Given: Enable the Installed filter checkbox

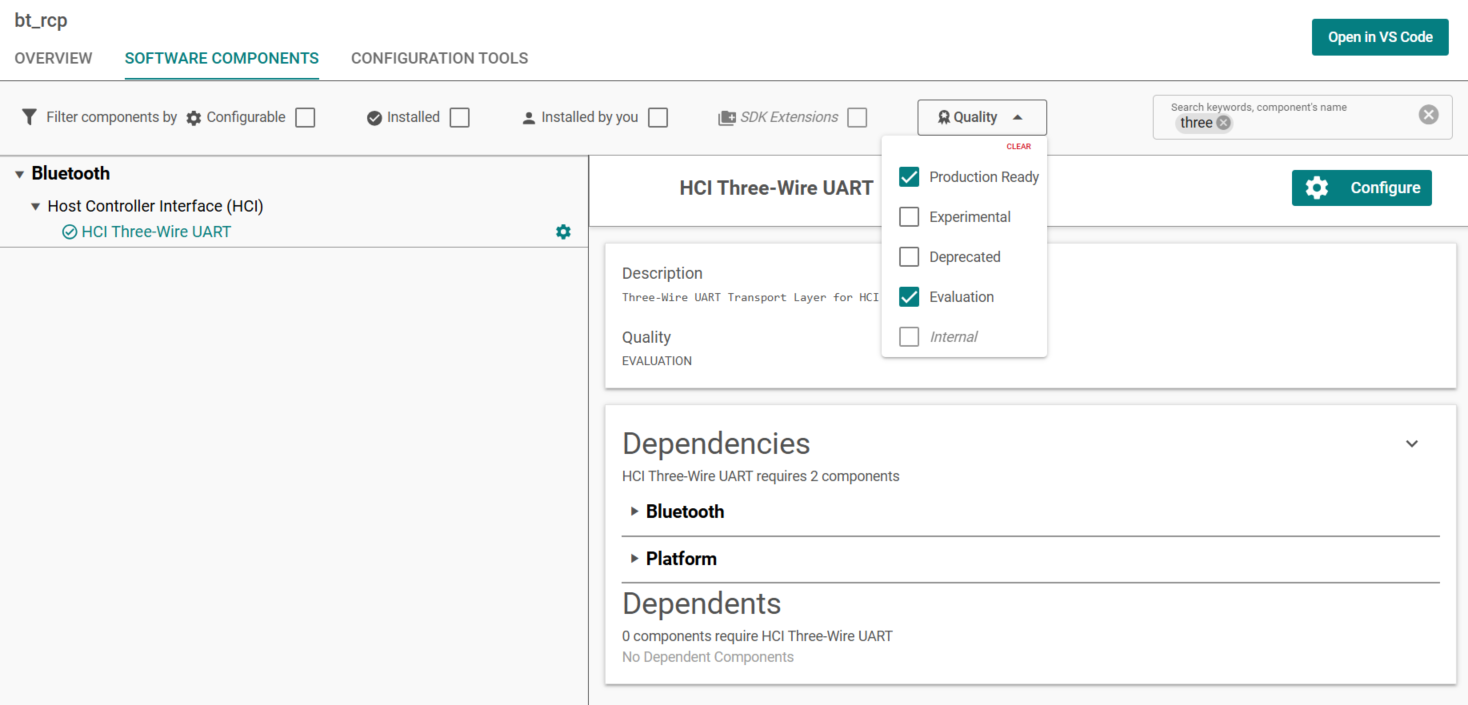Looking at the screenshot, I should tap(459, 118).
